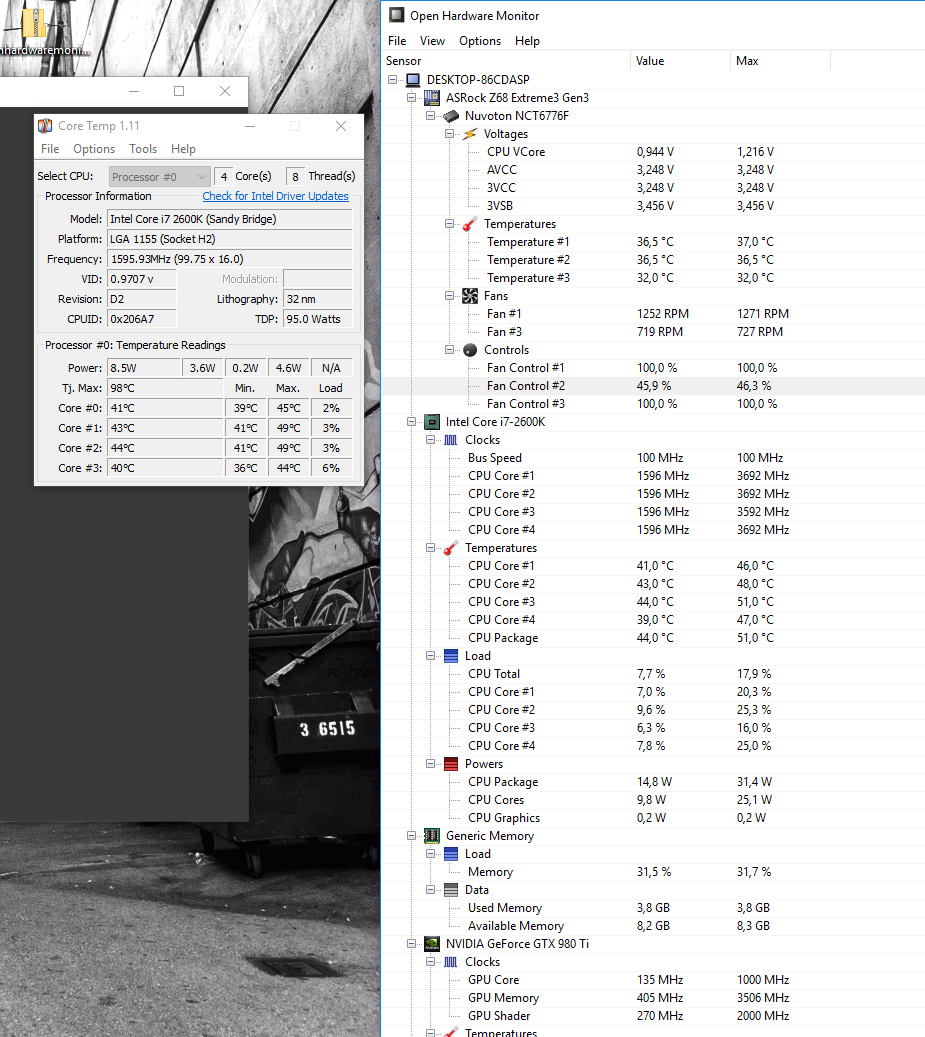
Task: Click the NVIDIA GeForce GTX 980 Ti icon
Action: pyautogui.click(x=432, y=944)
